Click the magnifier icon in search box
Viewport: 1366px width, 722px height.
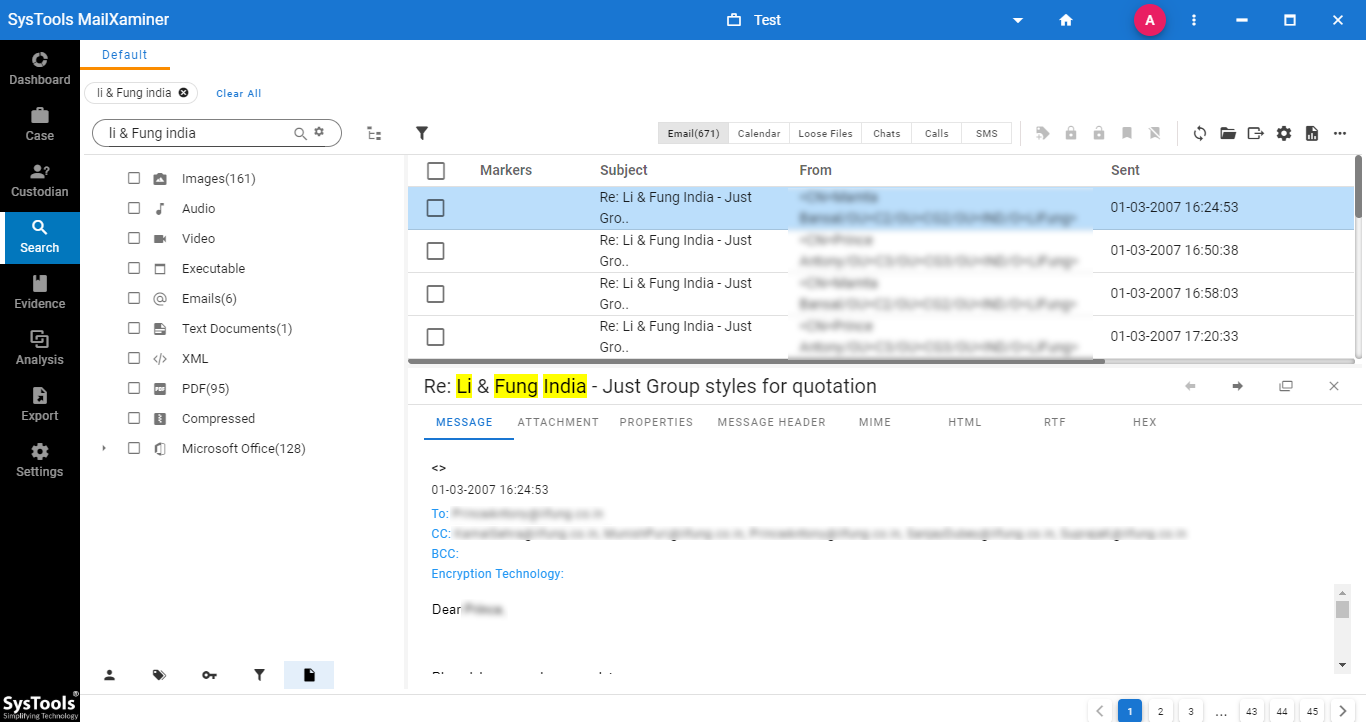[300, 133]
